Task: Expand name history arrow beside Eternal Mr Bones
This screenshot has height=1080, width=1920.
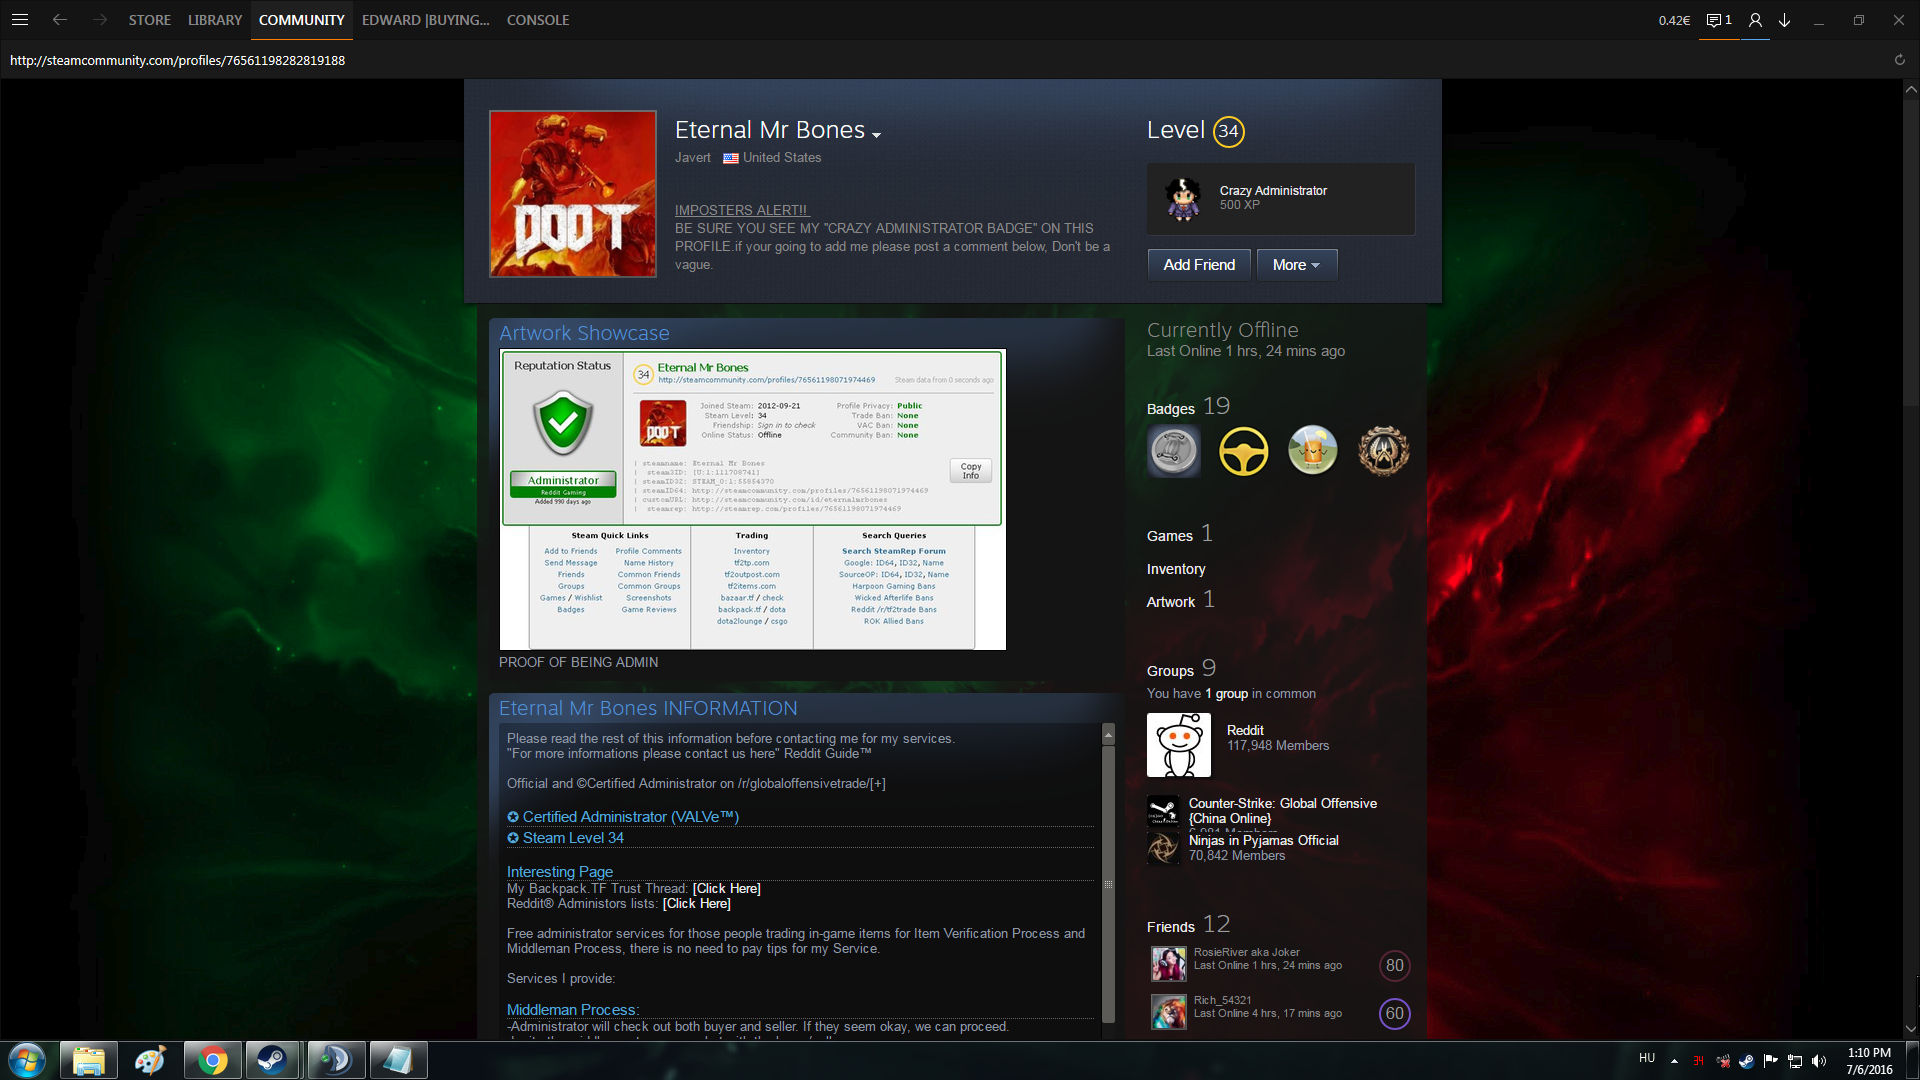Action: point(877,135)
